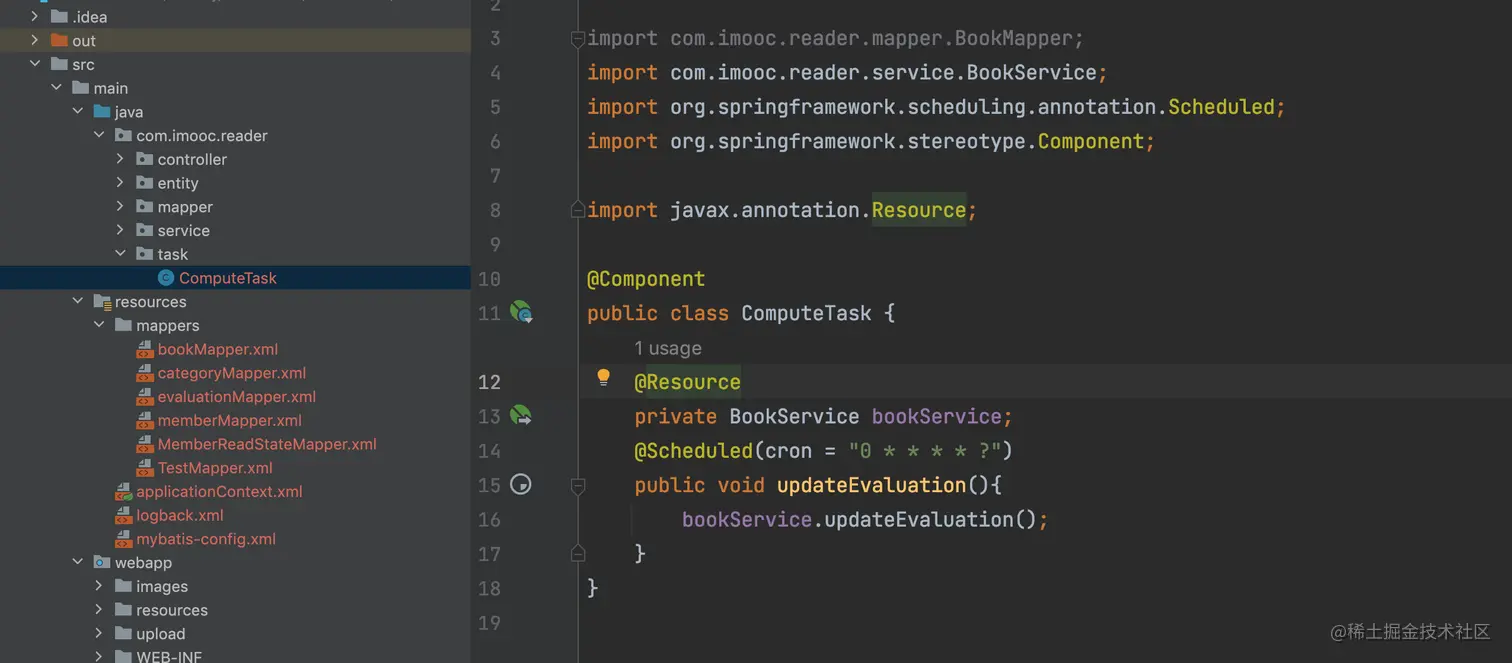Screen dimensions: 1512x663
Task: Click the @Scheduled annotation on line 14
Action: point(693,451)
